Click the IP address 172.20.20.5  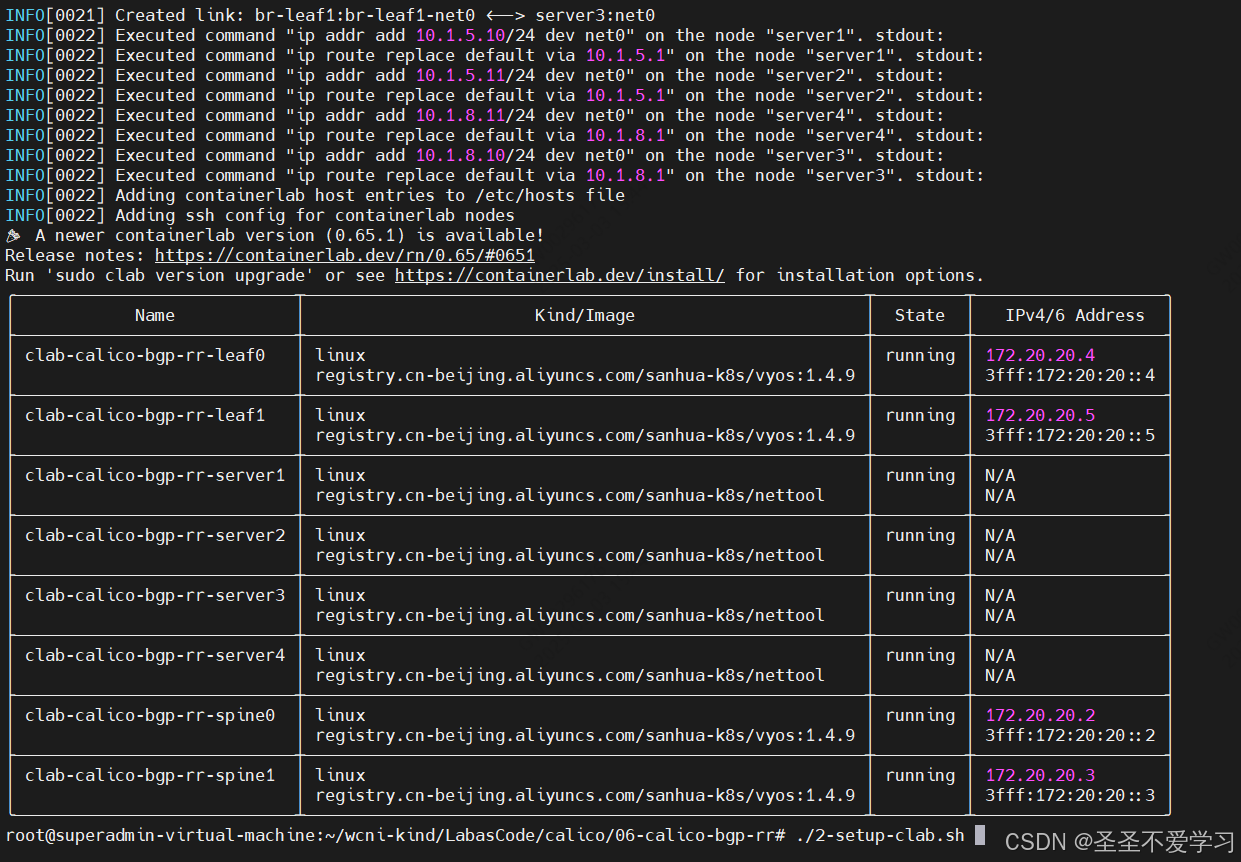[x=1040, y=416]
